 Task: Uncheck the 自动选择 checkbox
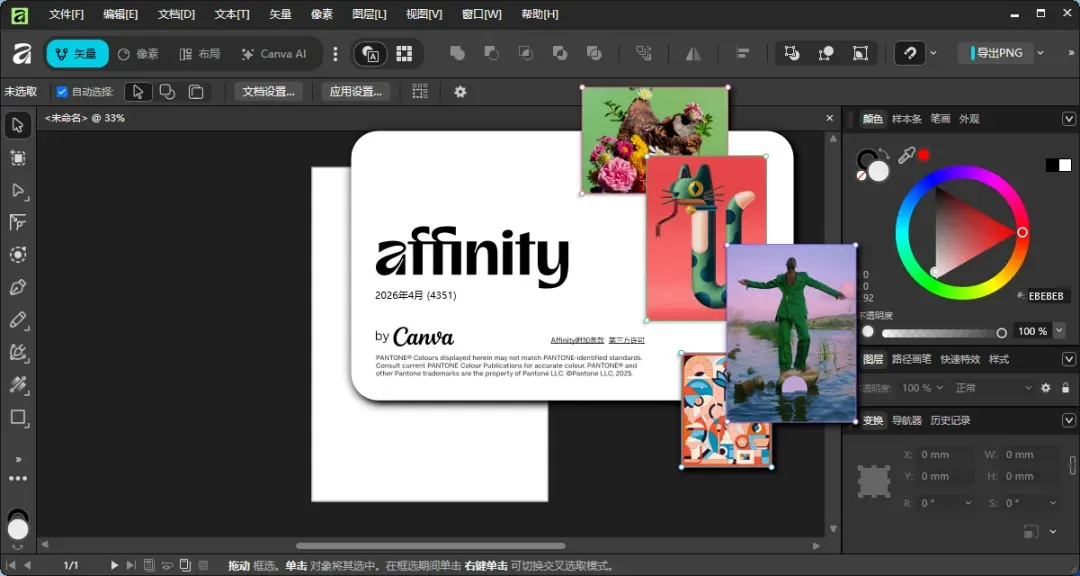[62, 92]
